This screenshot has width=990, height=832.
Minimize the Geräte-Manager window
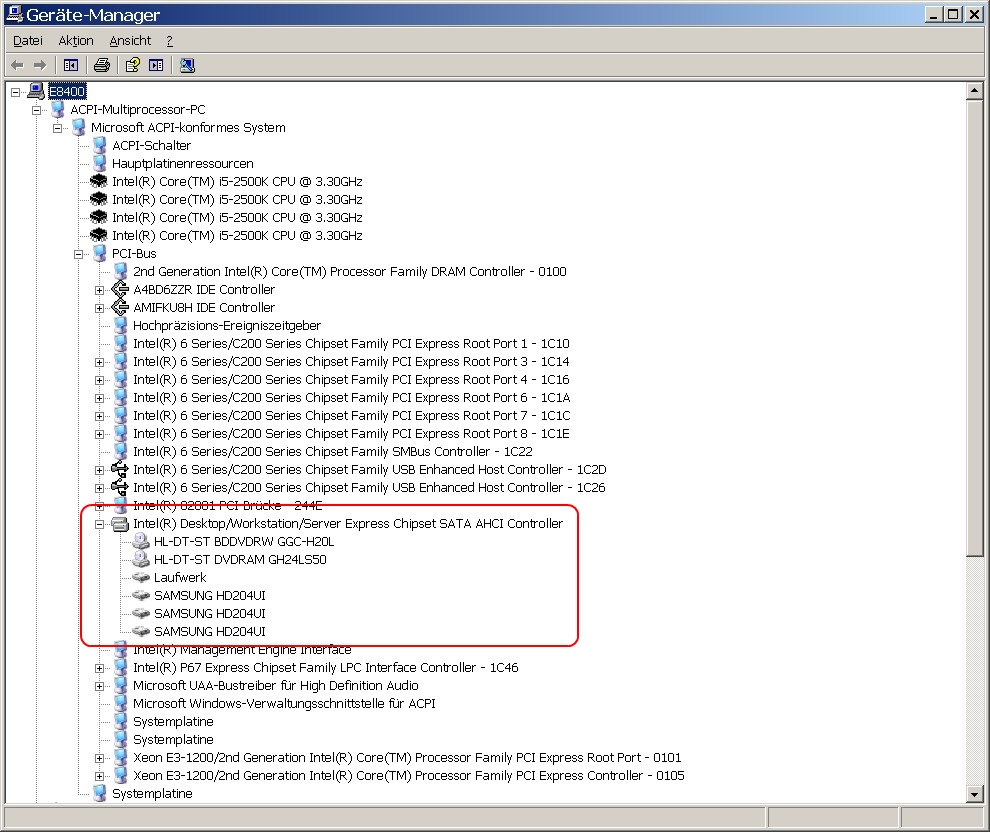click(x=933, y=14)
